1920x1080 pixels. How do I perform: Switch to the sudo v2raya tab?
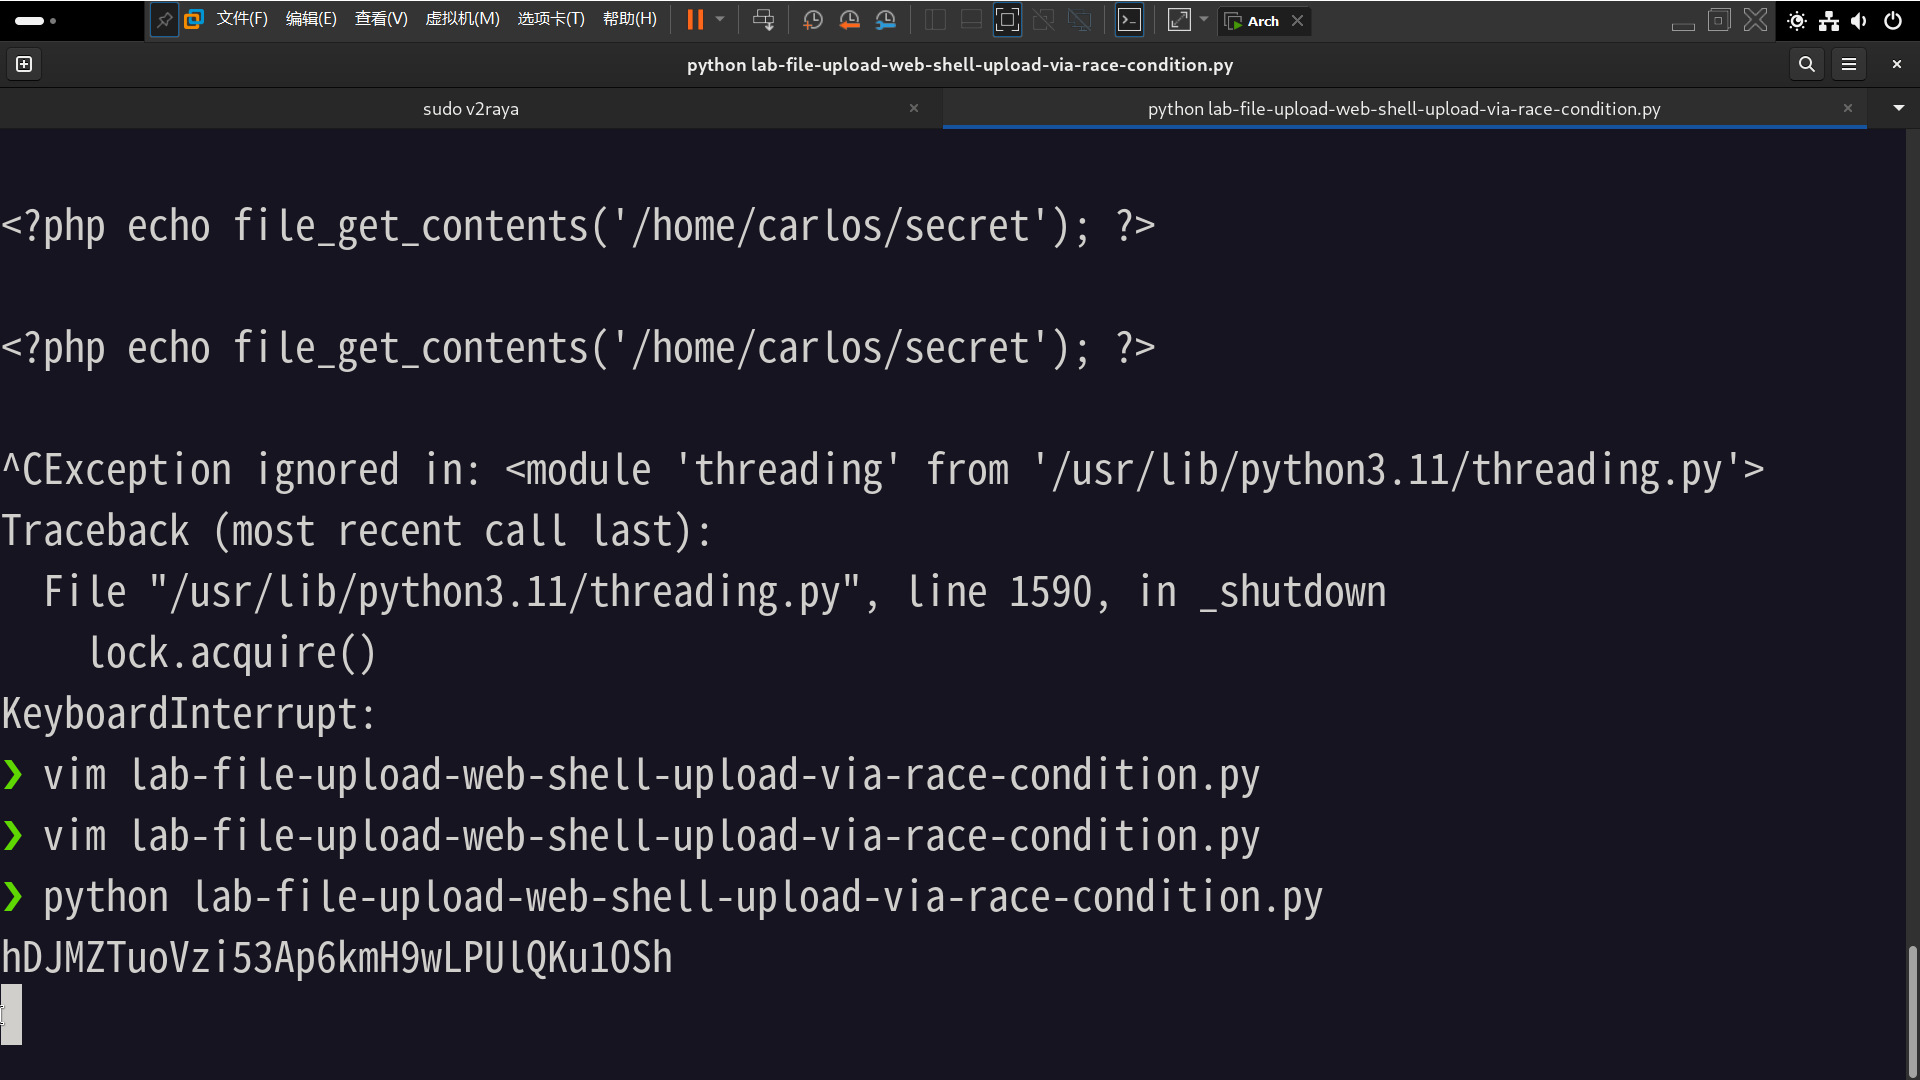tap(470, 109)
